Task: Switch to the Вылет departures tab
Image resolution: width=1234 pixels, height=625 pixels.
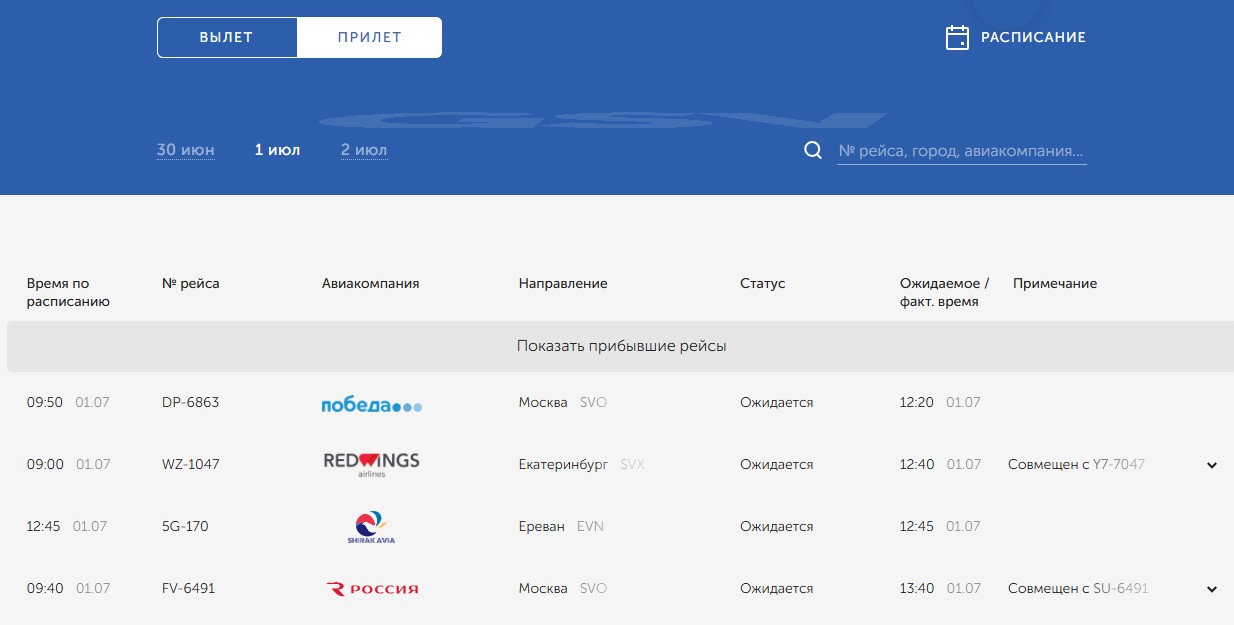Action: click(x=226, y=37)
